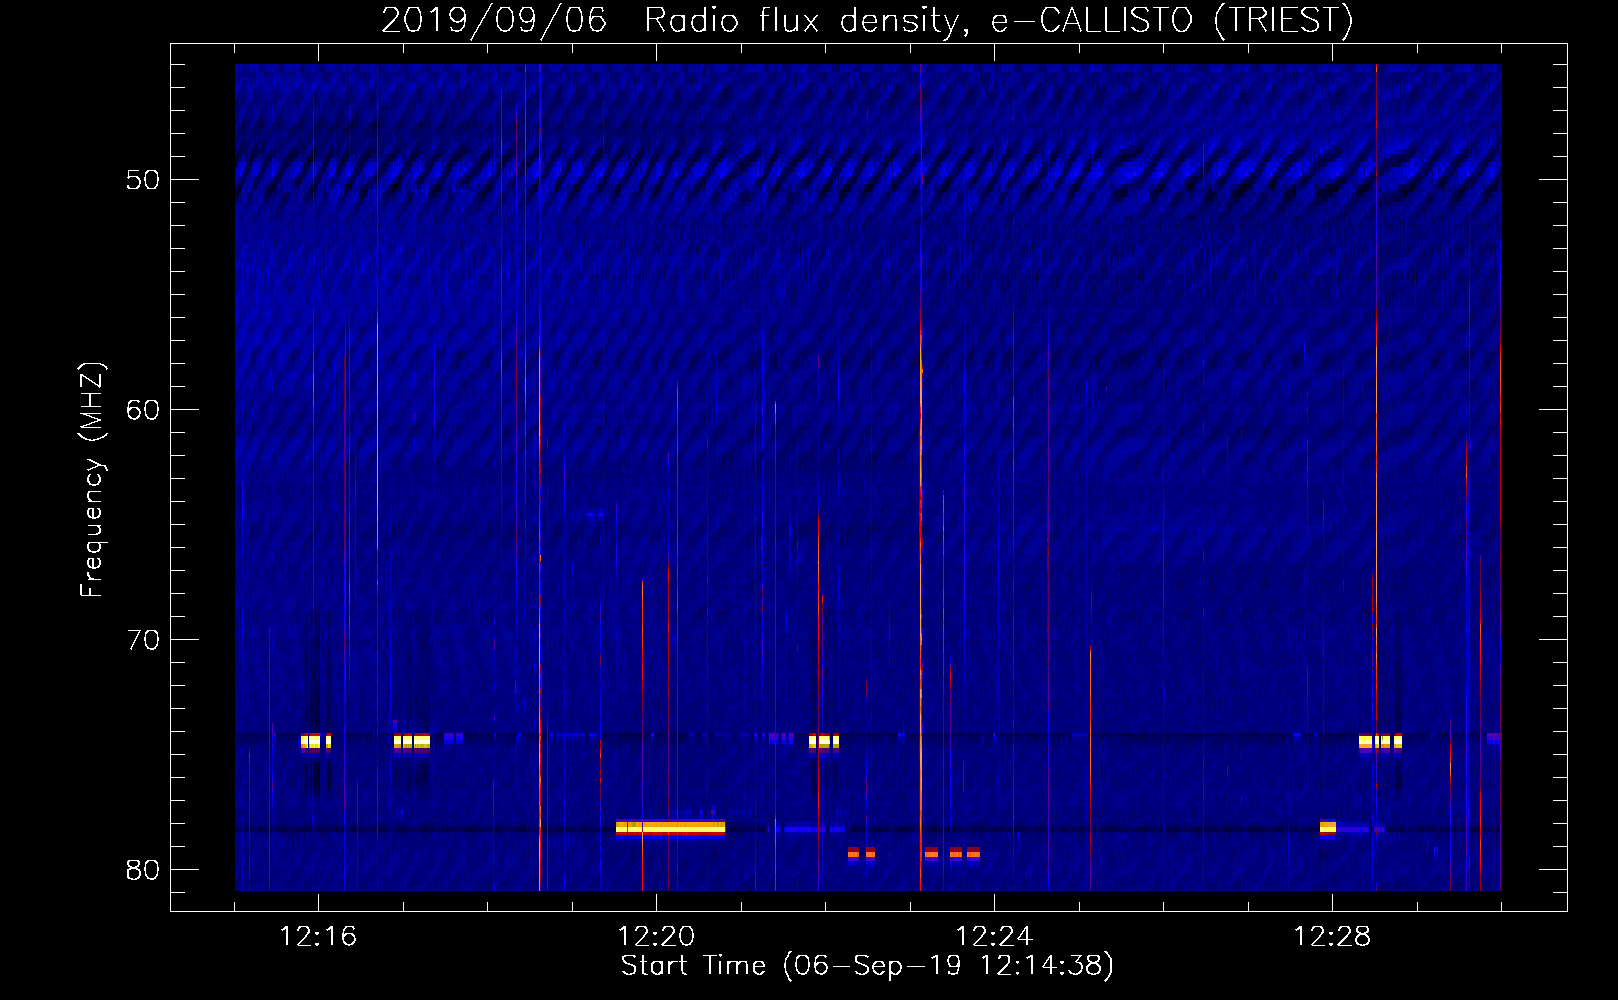1618x1000 pixels.
Task: Click the 'Start Time (06-Sep-19 12:14:38)' label
Action: coord(867,965)
